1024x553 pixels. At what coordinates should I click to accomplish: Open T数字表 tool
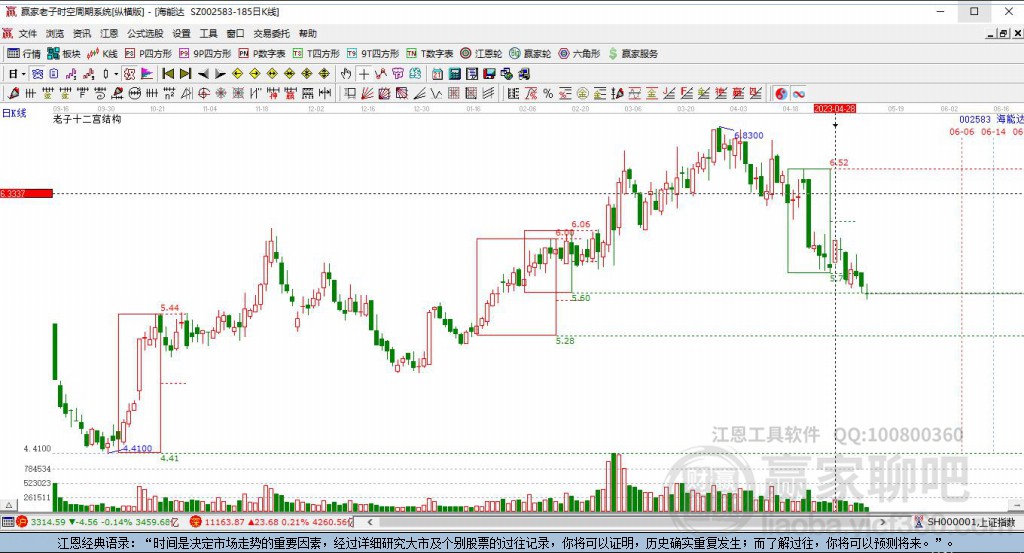(430, 54)
